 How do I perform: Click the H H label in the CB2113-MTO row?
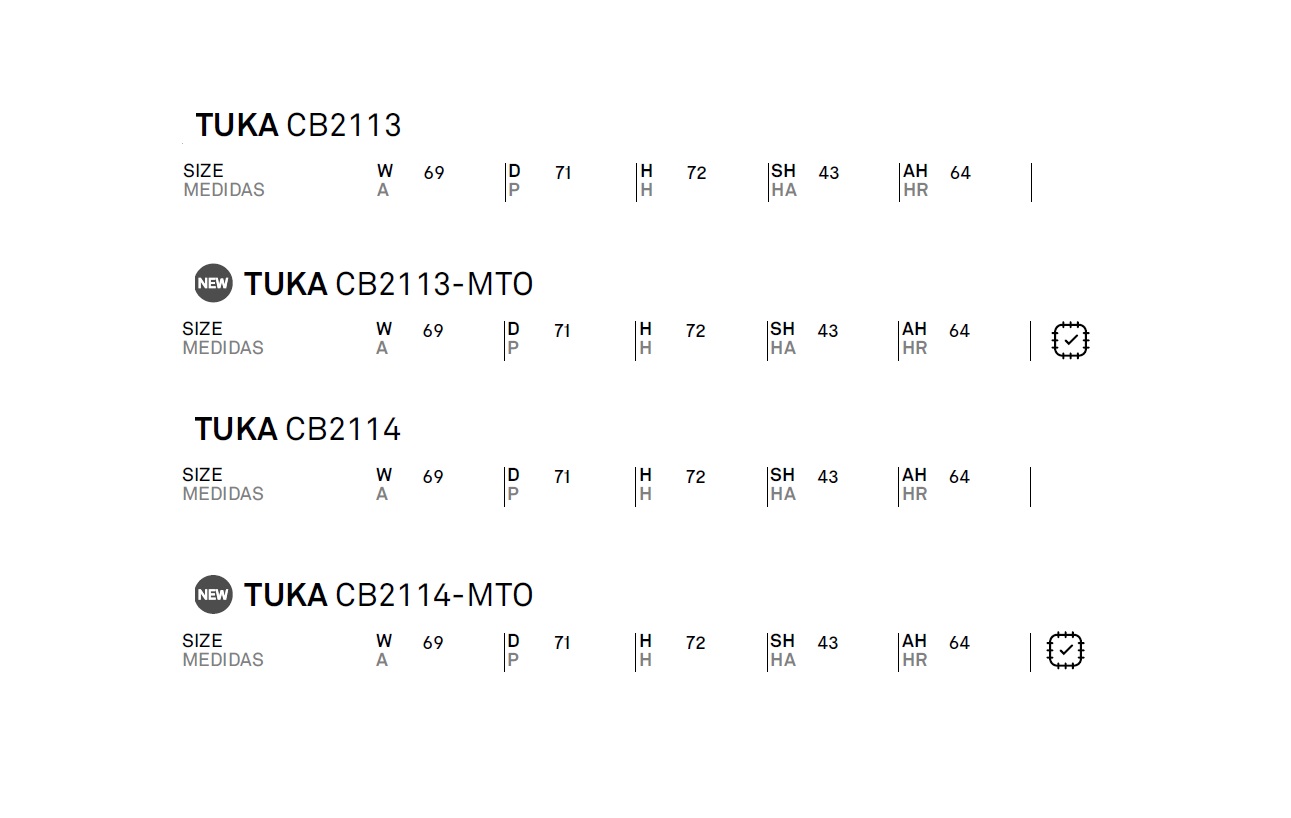646,338
